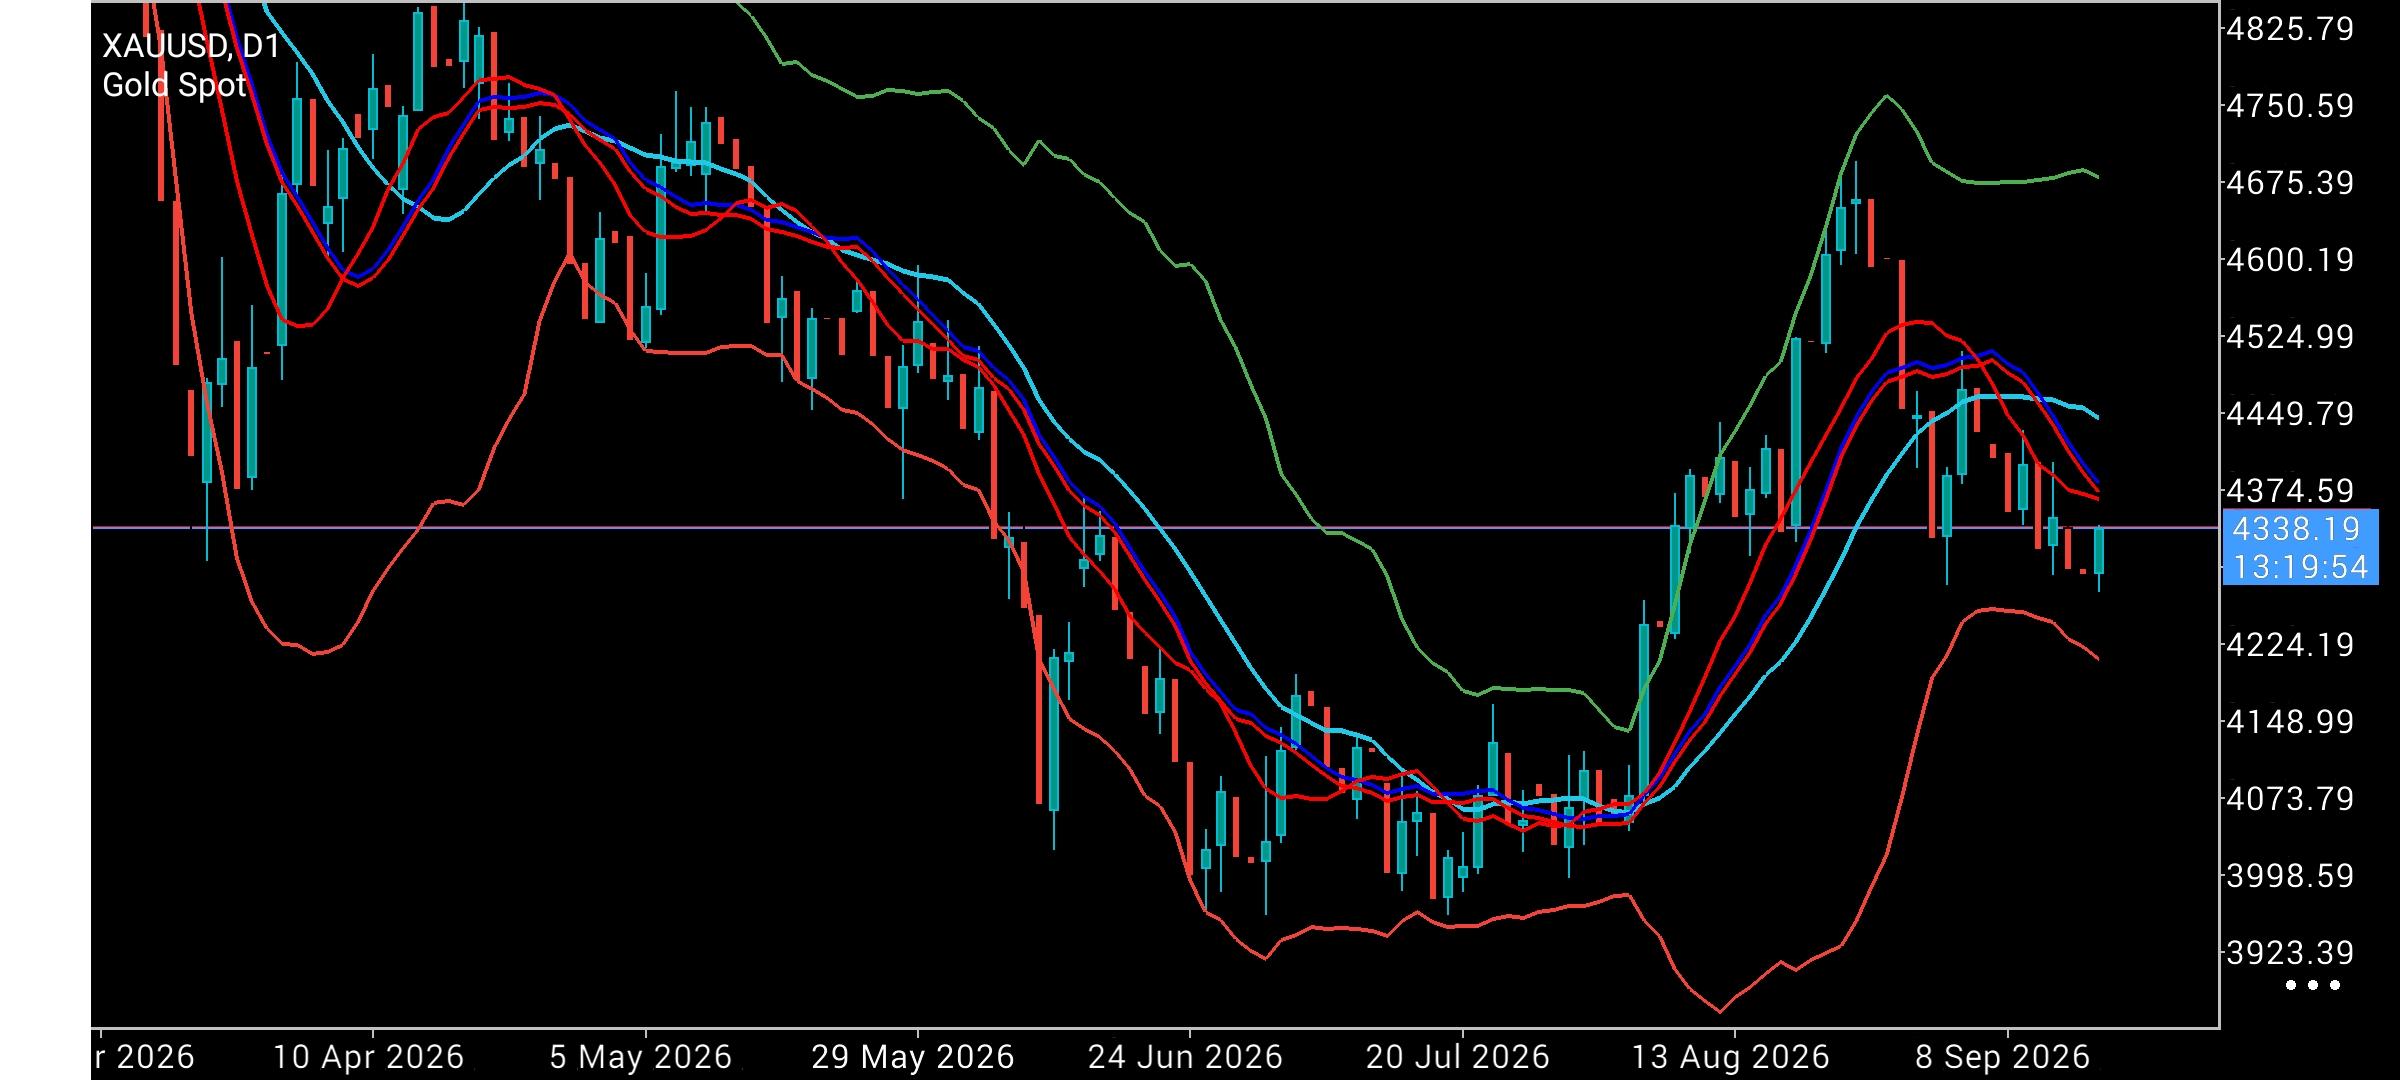This screenshot has width=2400, height=1080.
Task: Click the Gold Spot description text
Action: pyautogui.click(x=174, y=86)
